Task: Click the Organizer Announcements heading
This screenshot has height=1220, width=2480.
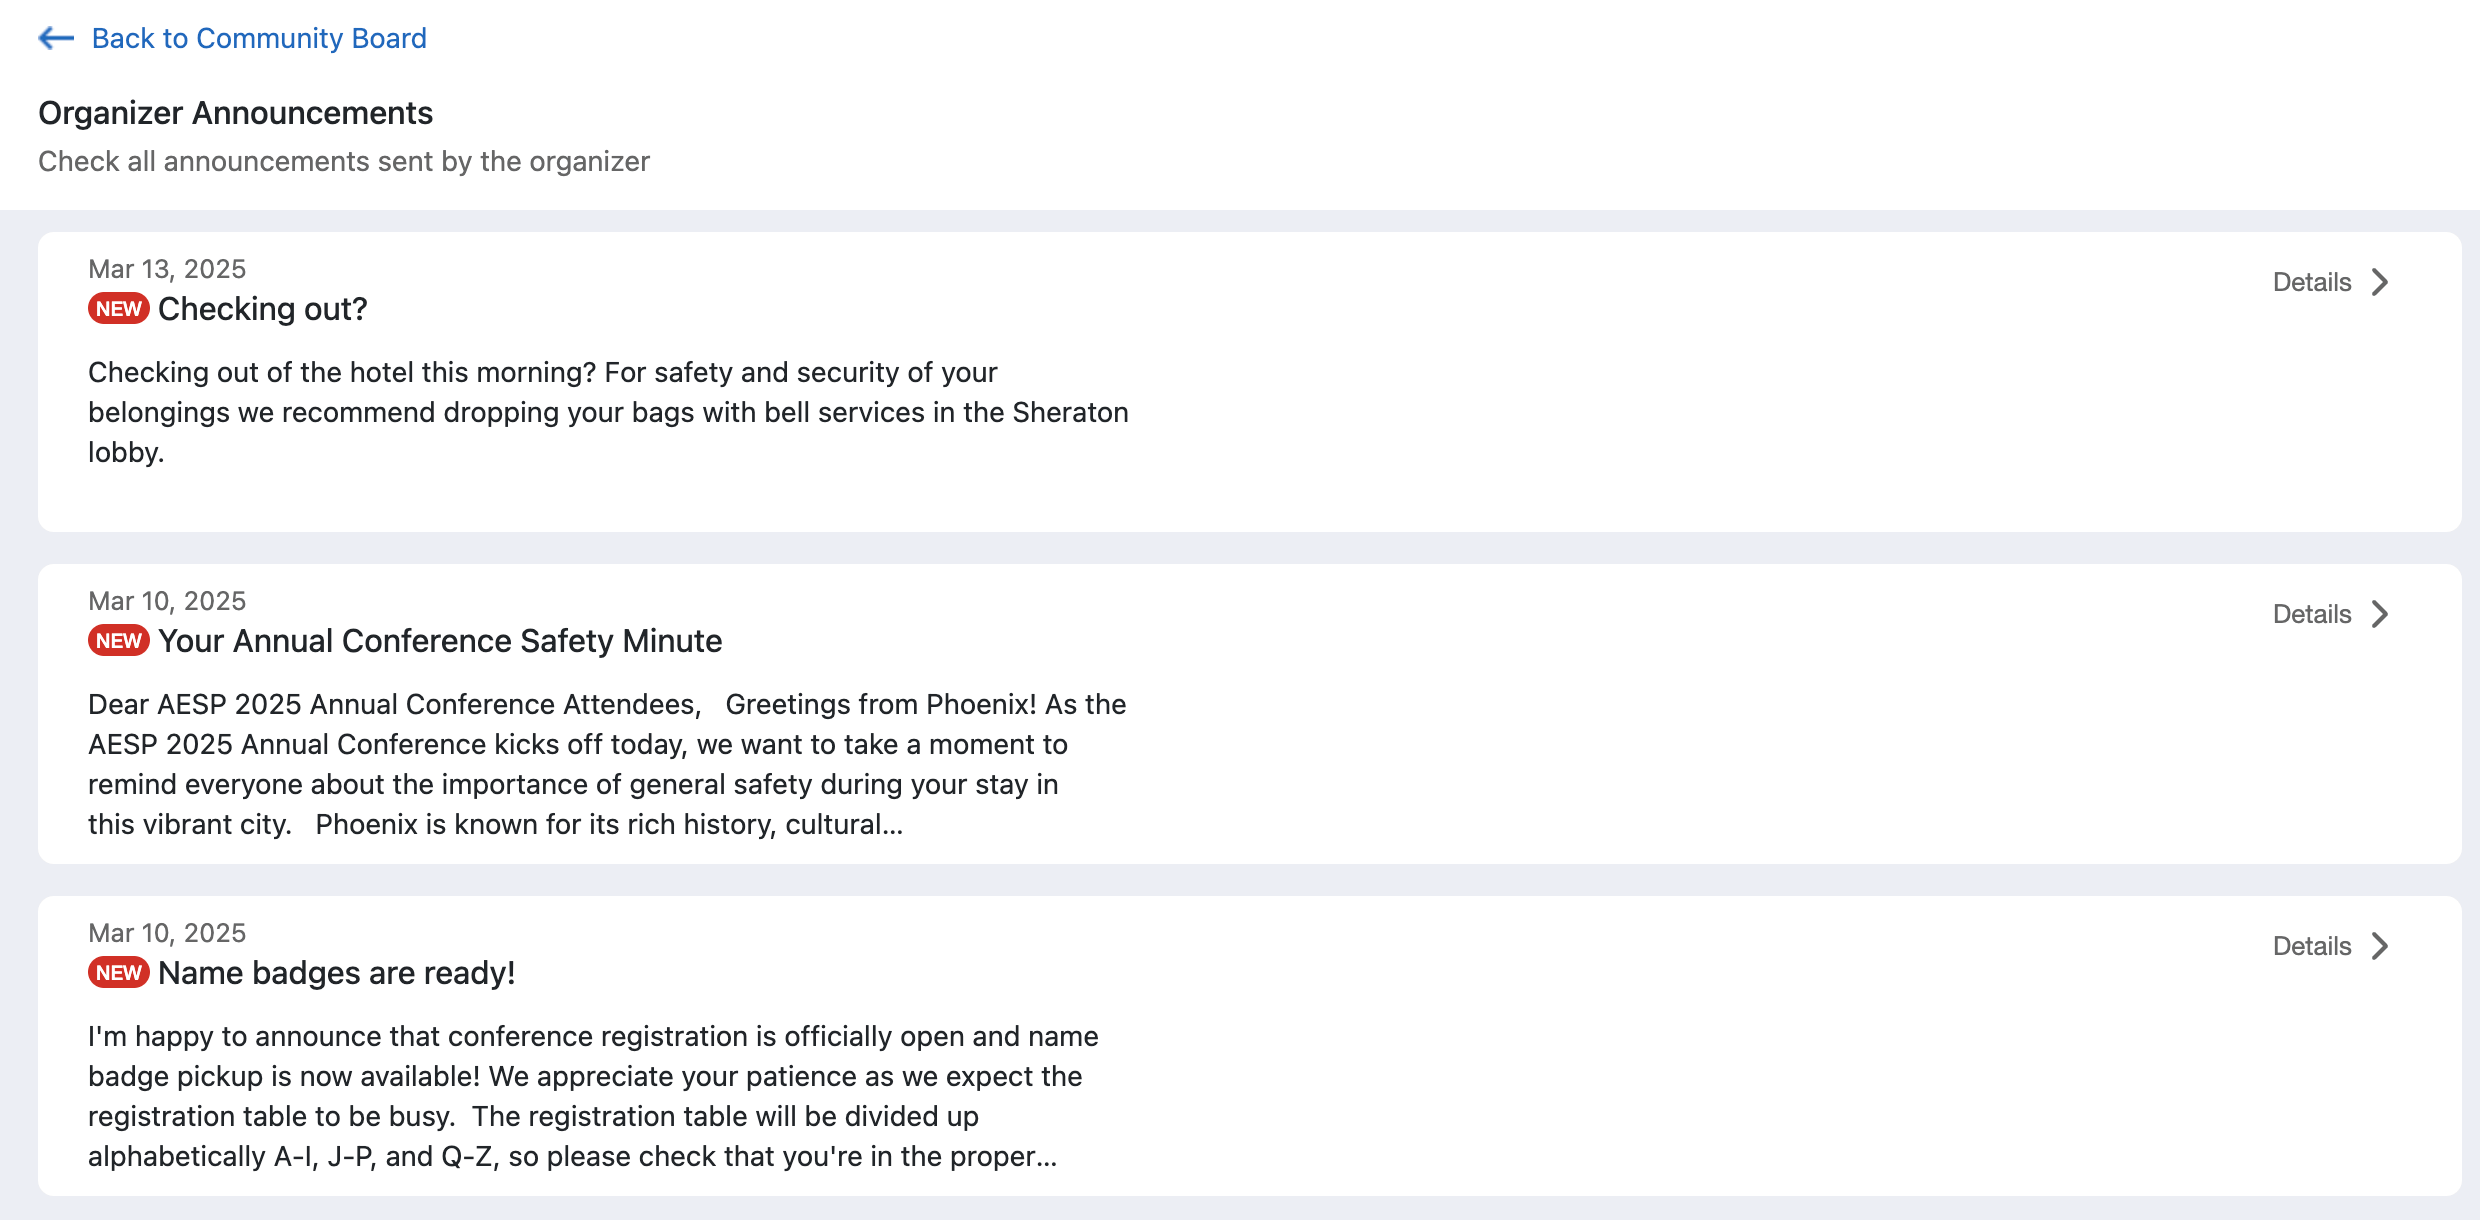Action: click(x=235, y=113)
